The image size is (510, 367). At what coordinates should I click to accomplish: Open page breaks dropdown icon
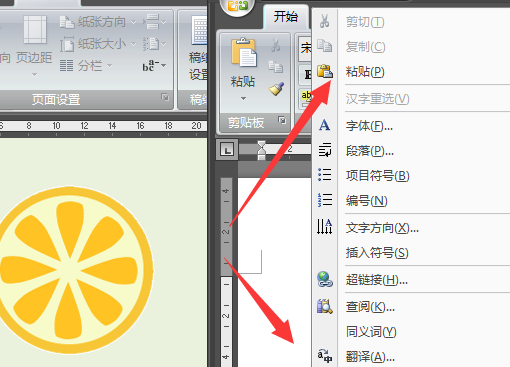point(155,22)
